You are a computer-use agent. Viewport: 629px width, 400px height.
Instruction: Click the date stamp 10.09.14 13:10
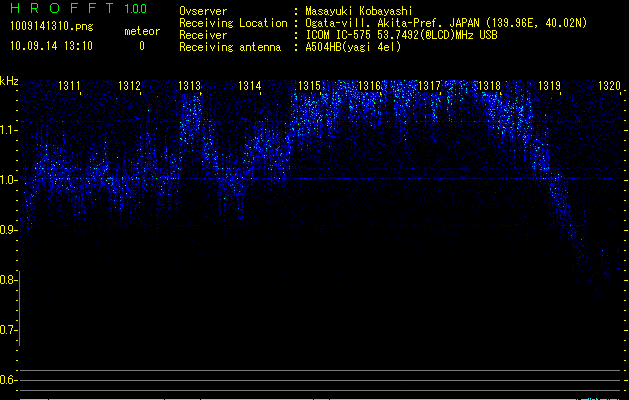(x=51, y=46)
